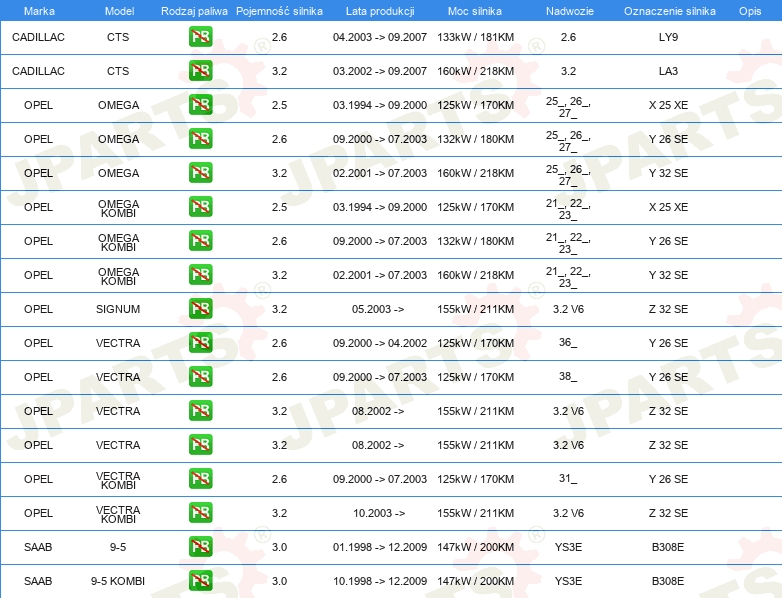Click the CTS model in the LY9 row
Viewport: 782px width, 598px height.
[x=118, y=37]
